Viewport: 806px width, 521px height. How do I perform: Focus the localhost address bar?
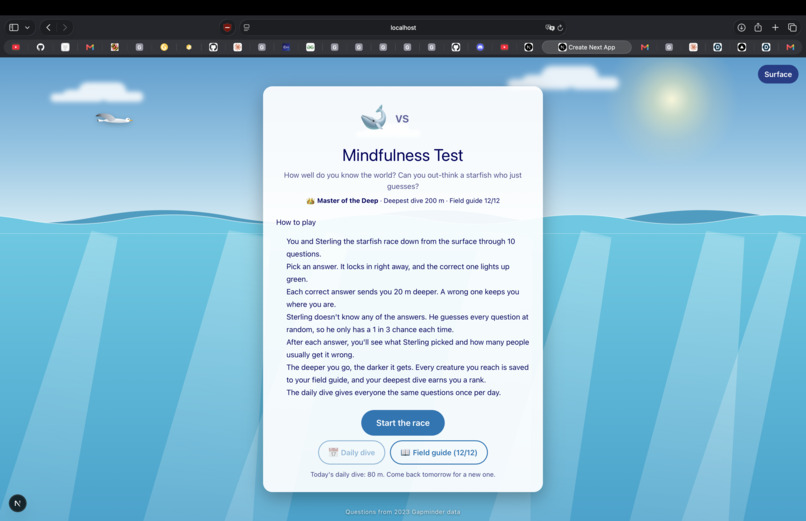[x=403, y=28]
